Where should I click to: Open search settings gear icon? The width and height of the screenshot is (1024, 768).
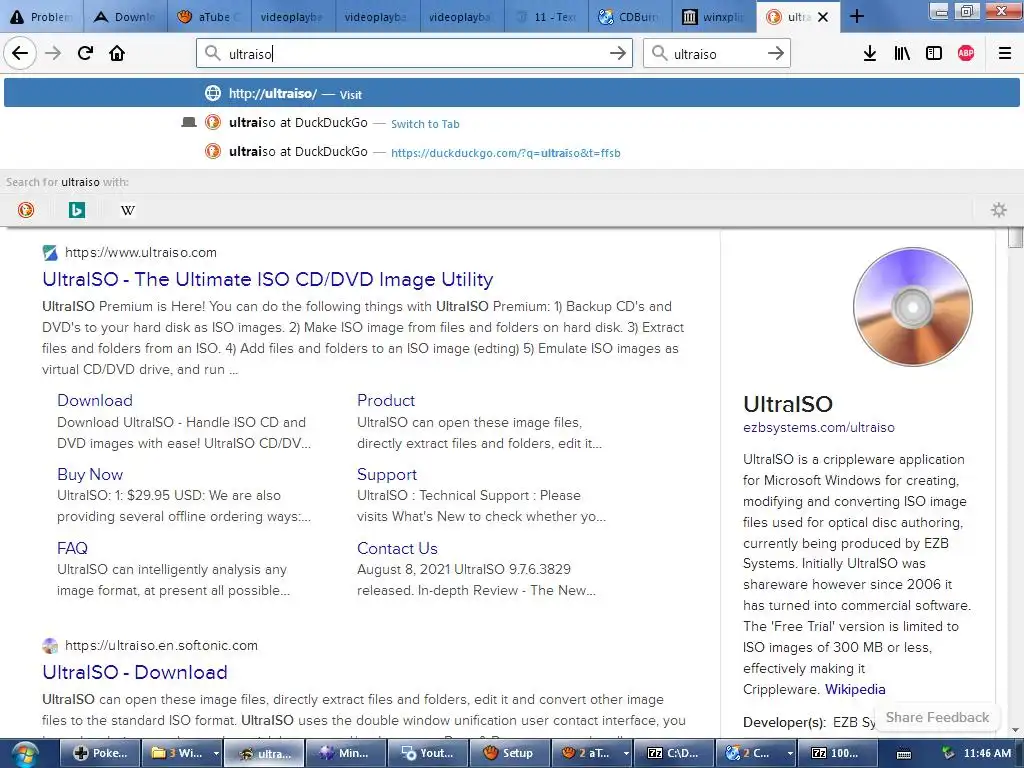point(999,210)
